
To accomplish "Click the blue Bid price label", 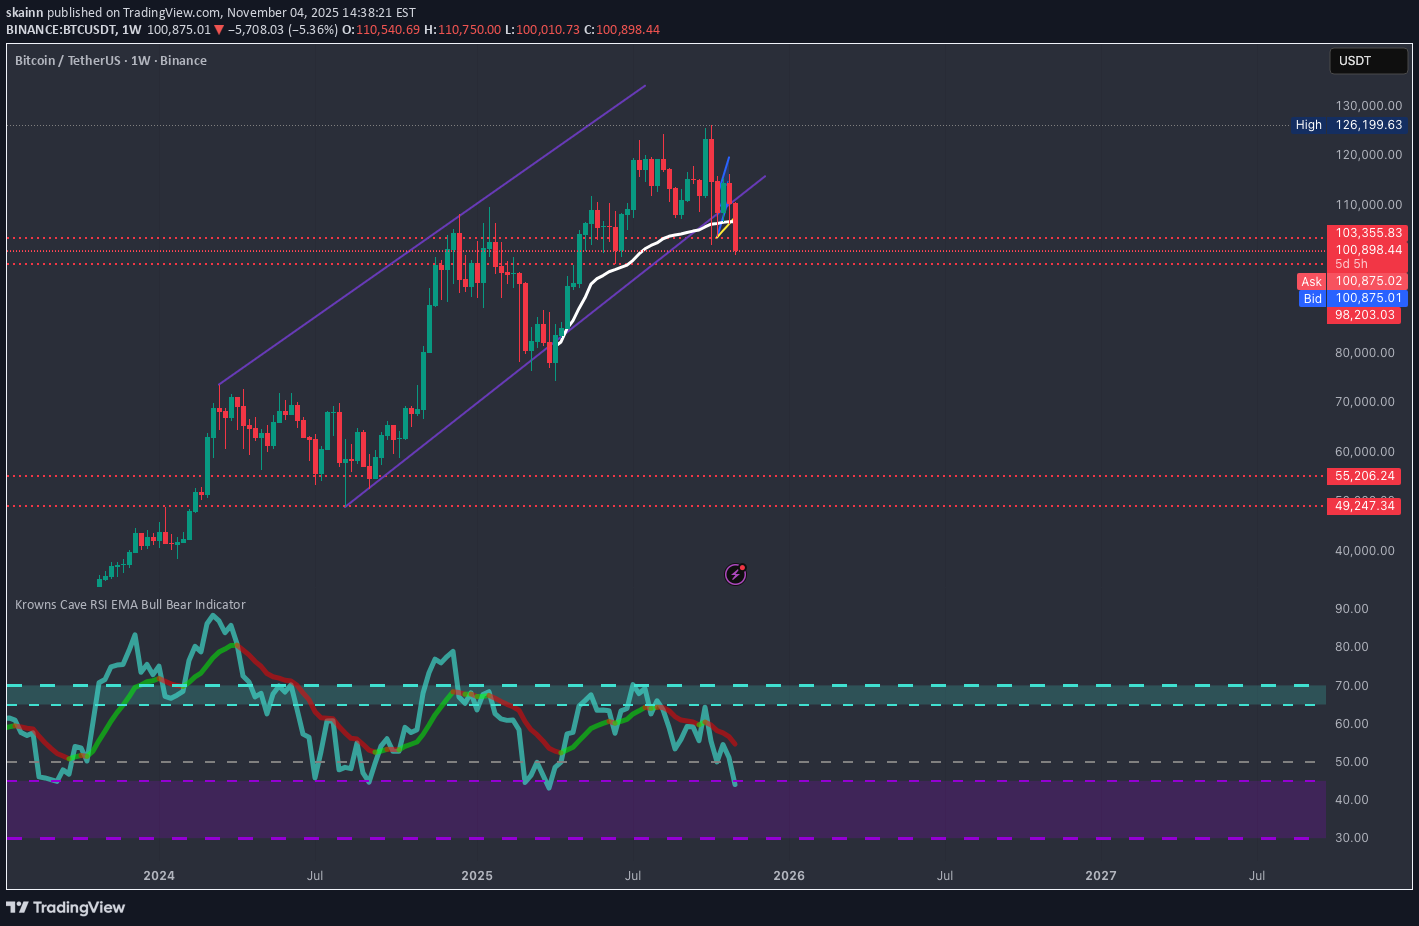I will (x=1312, y=299).
